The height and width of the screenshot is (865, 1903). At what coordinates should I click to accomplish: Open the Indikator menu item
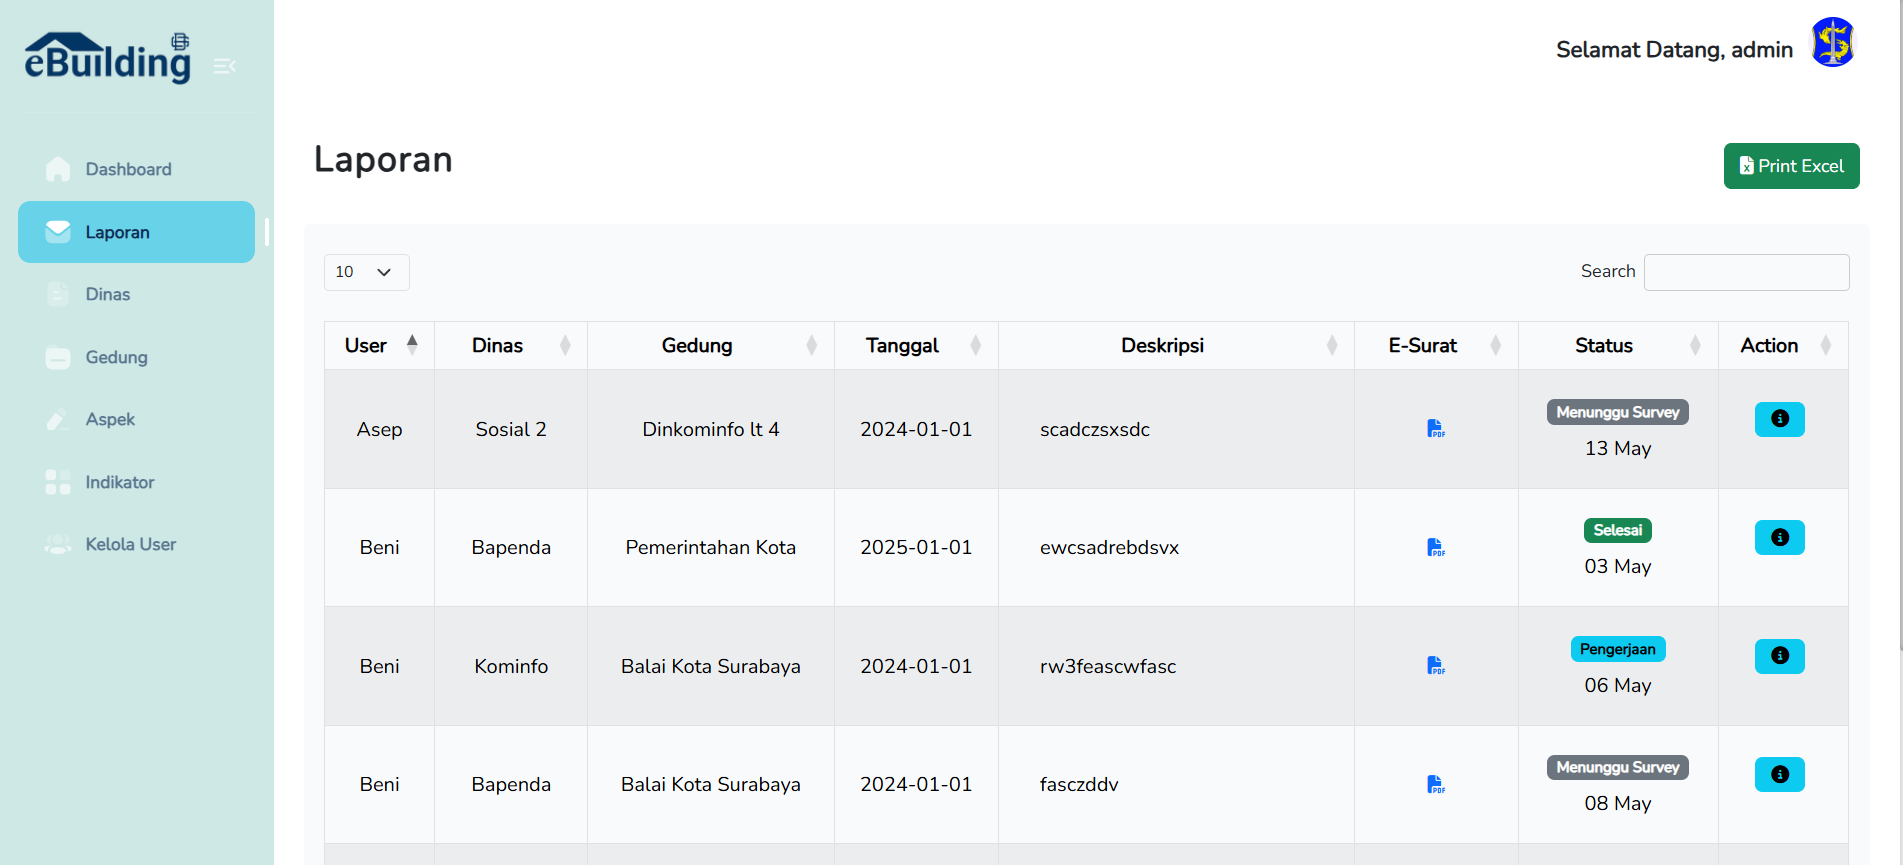(119, 482)
